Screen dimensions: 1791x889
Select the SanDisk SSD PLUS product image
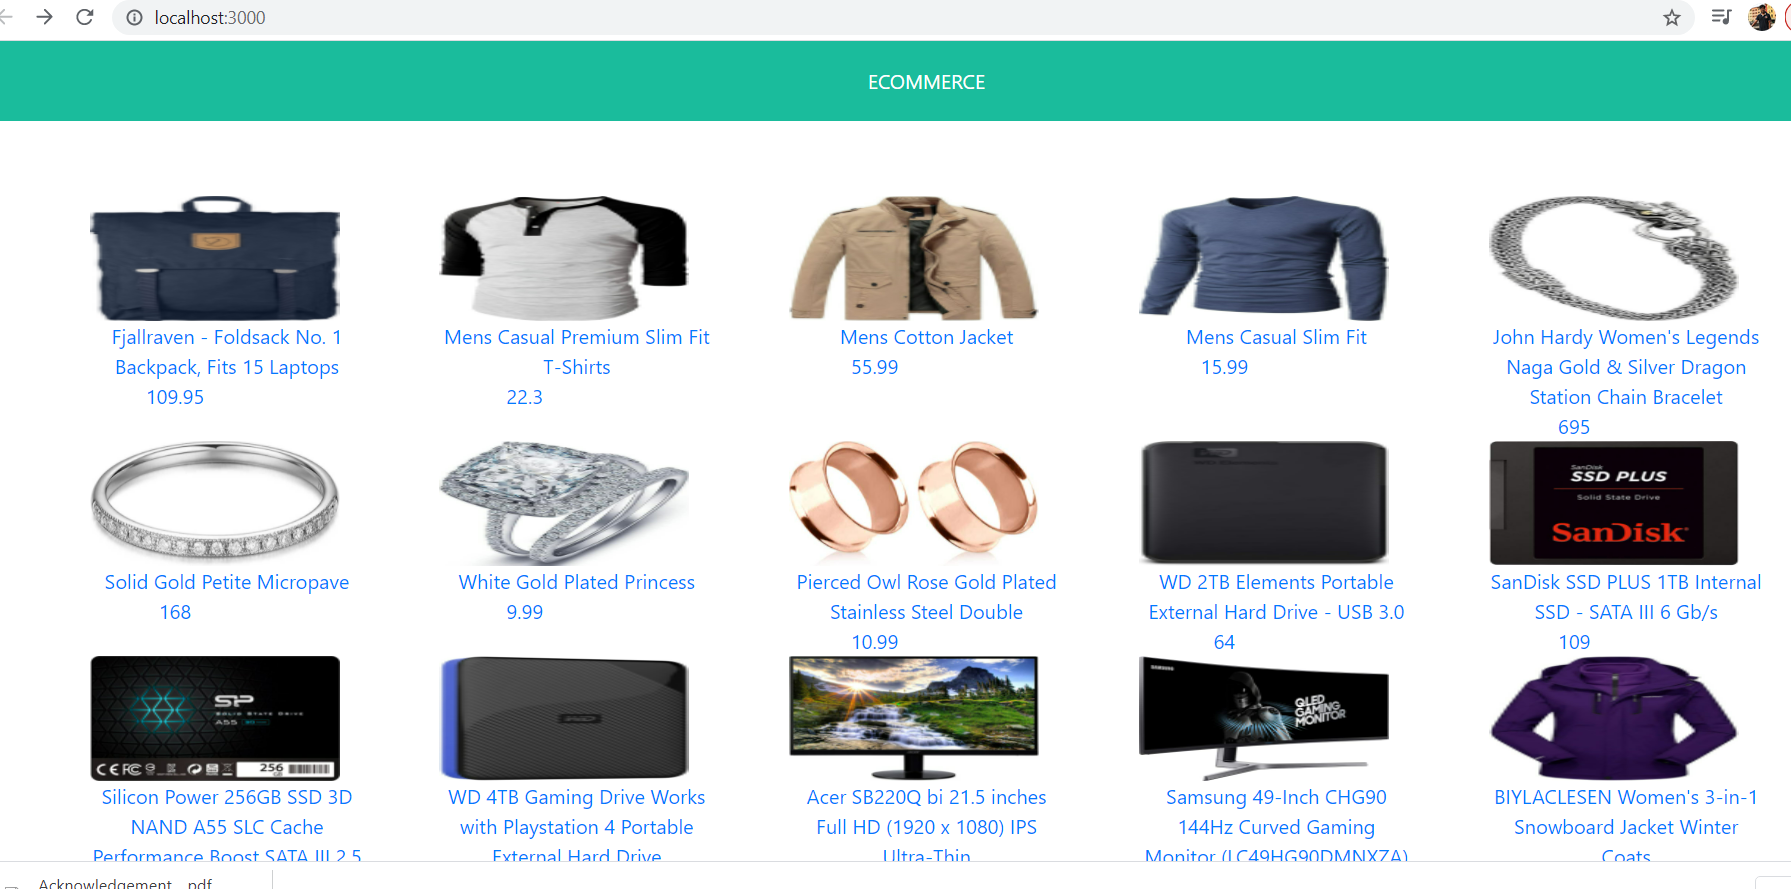tap(1613, 503)
